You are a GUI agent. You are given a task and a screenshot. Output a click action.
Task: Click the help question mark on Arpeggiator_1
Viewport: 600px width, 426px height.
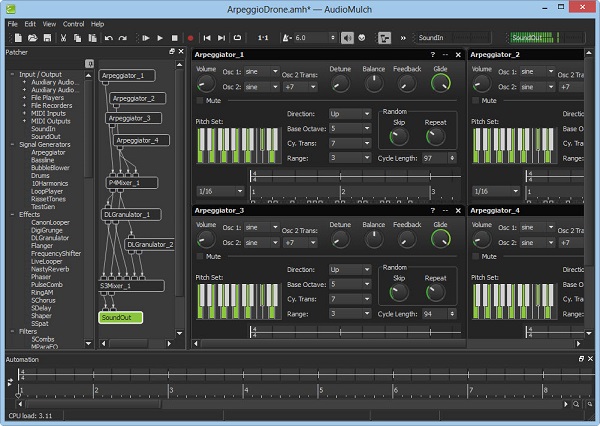[x=433, y=54]
